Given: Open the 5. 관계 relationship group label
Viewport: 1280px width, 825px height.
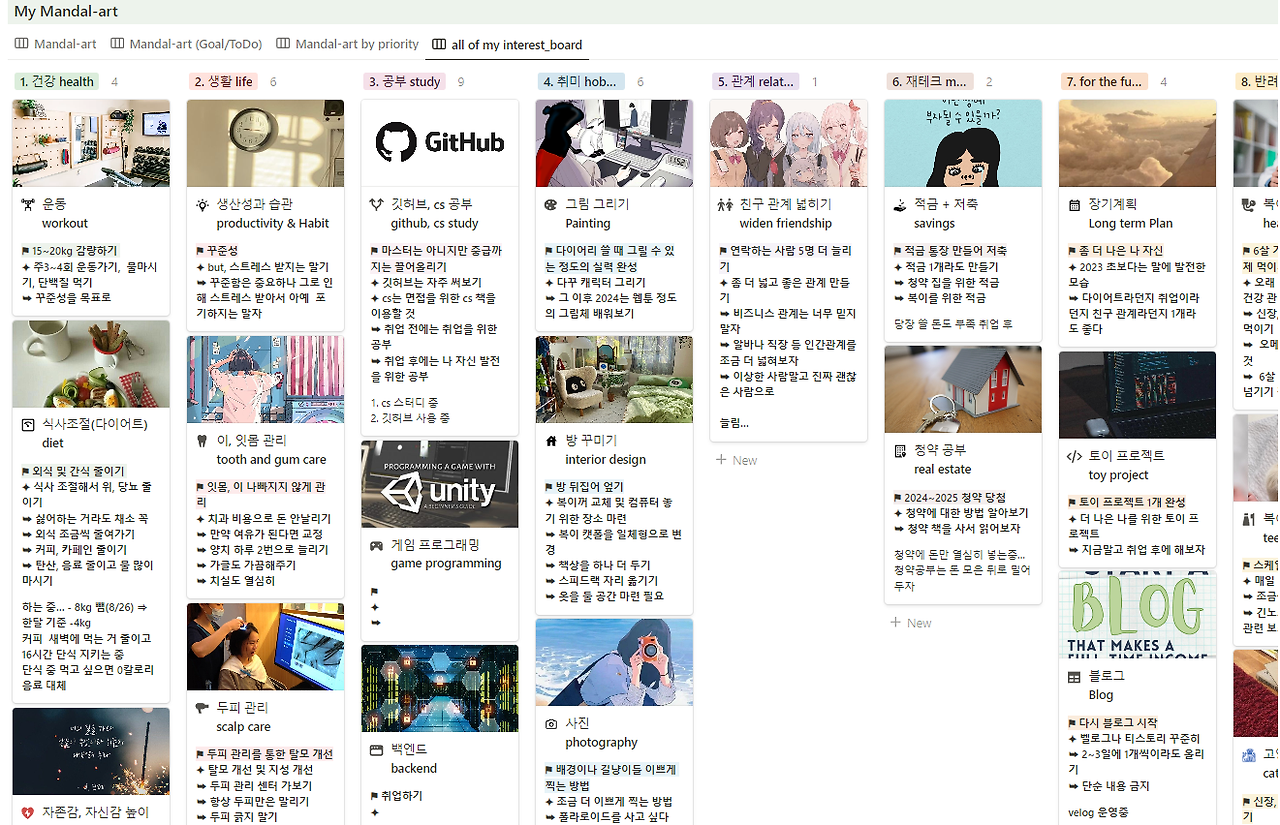Looking at the screenshot, I should coord(755,82).
